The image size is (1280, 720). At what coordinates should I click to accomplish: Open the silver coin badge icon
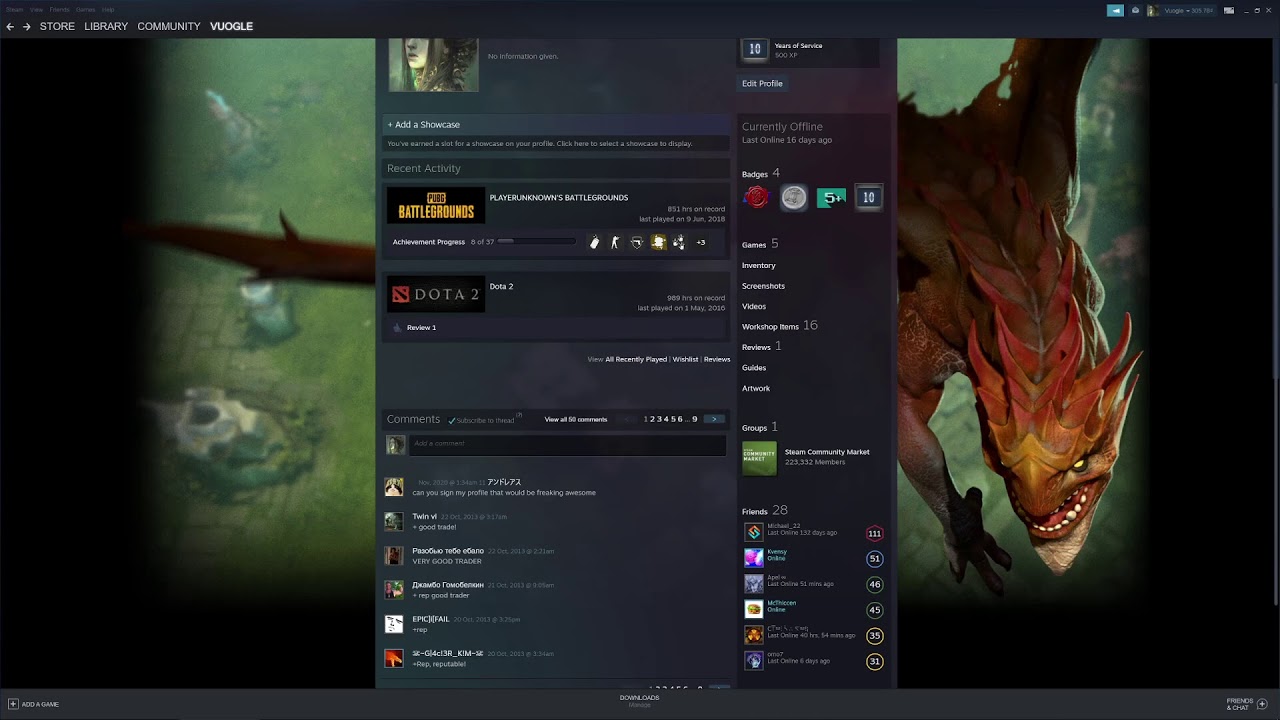[x=794, y=198]
